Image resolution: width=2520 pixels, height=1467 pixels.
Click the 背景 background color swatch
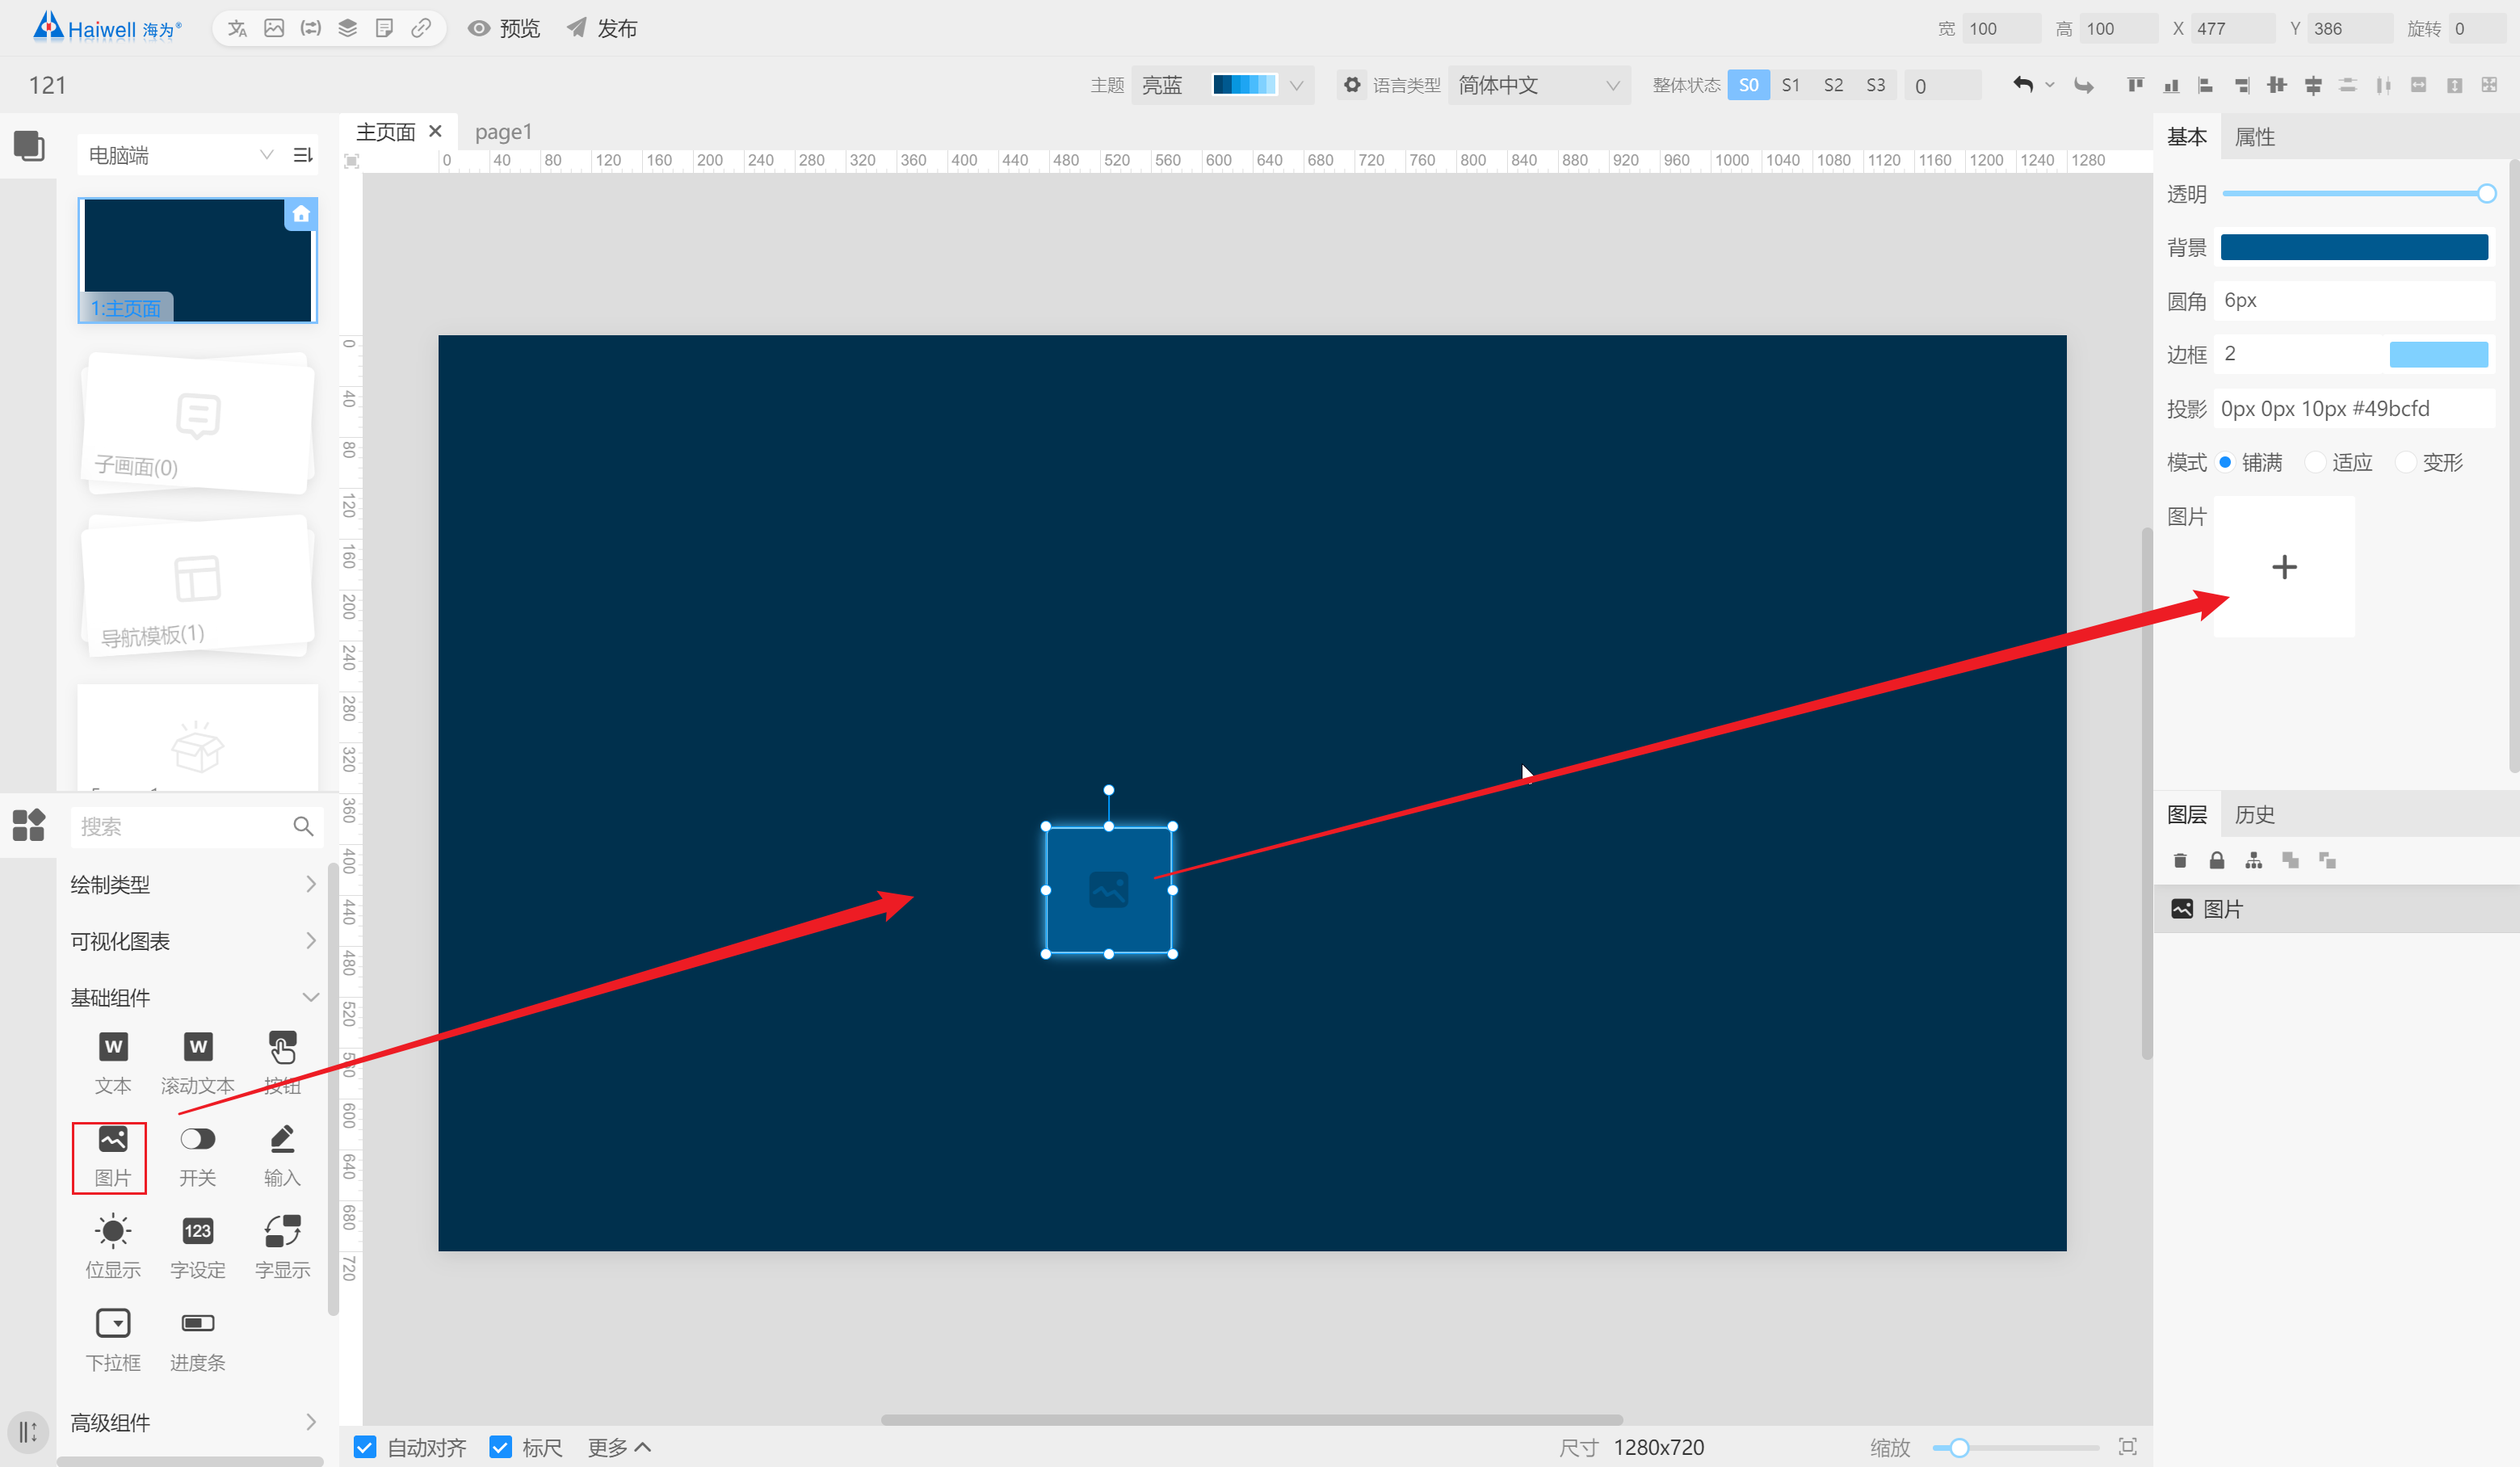pos(2354,247)
